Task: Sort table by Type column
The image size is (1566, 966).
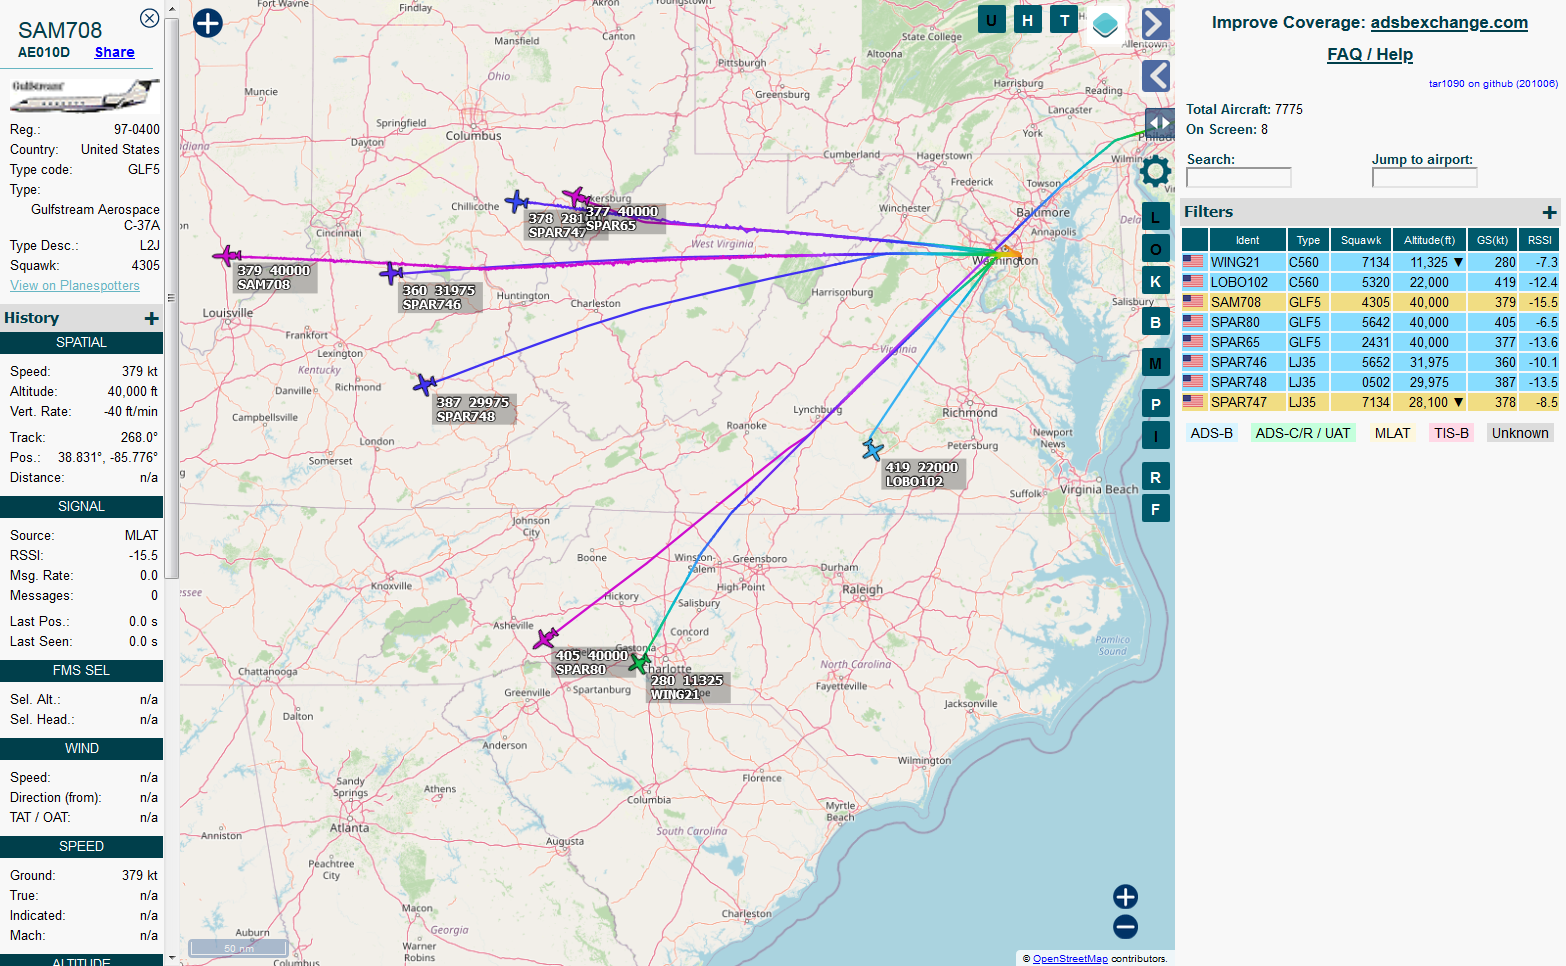Action: tap(1308, 240)
